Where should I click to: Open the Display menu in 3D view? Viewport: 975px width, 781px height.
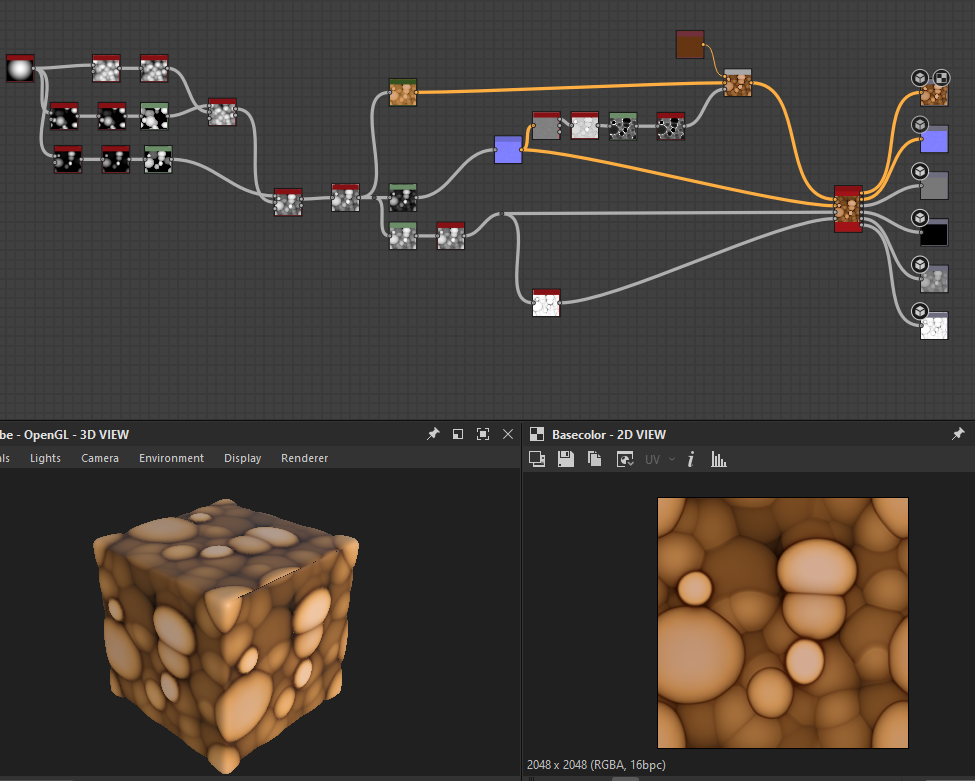coord(242,458)
